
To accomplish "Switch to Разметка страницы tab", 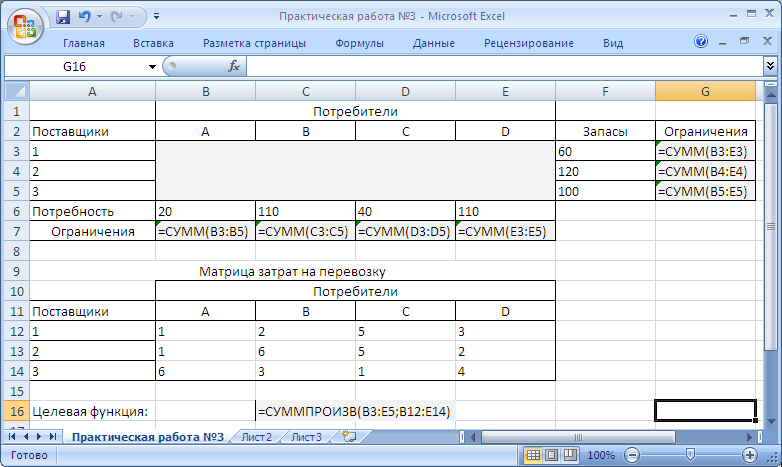I will (x=254, y=43).
